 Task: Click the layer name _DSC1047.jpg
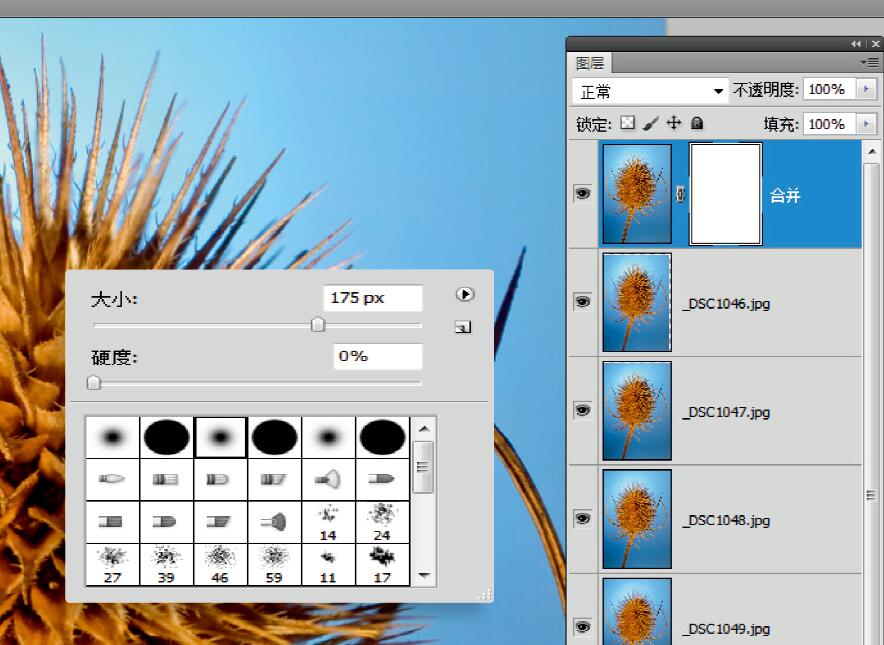[726, 412]
